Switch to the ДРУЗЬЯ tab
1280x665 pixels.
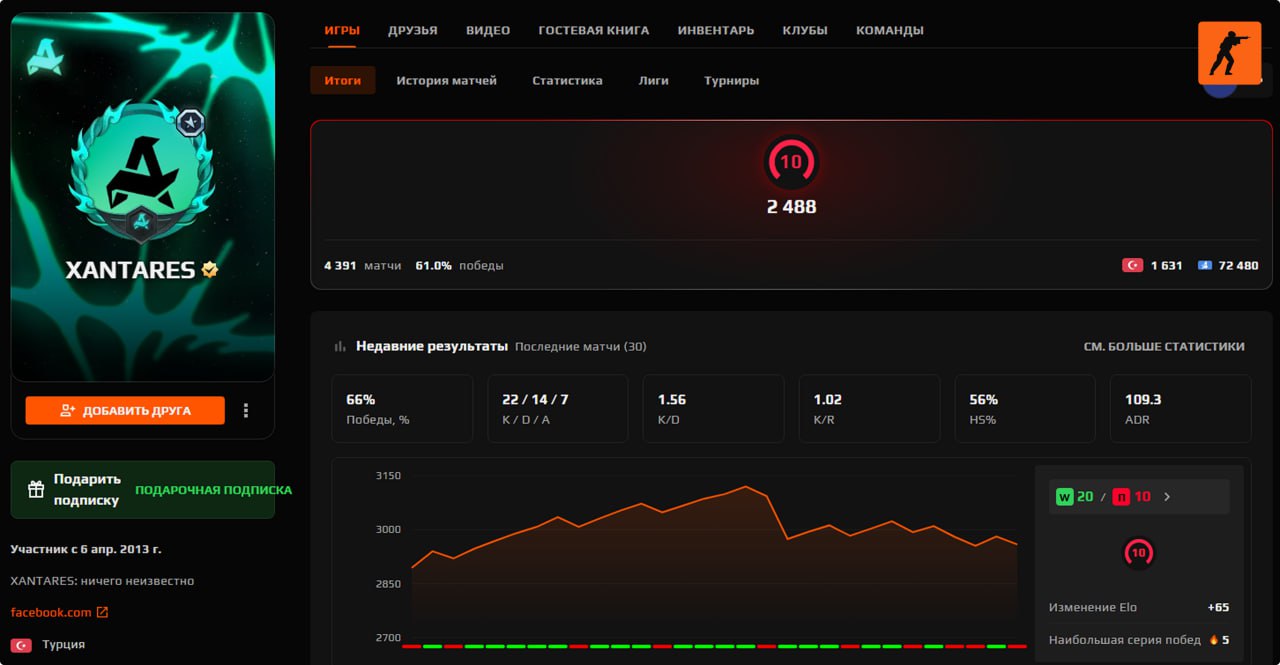pyautogui.click(x=412, y=31)
